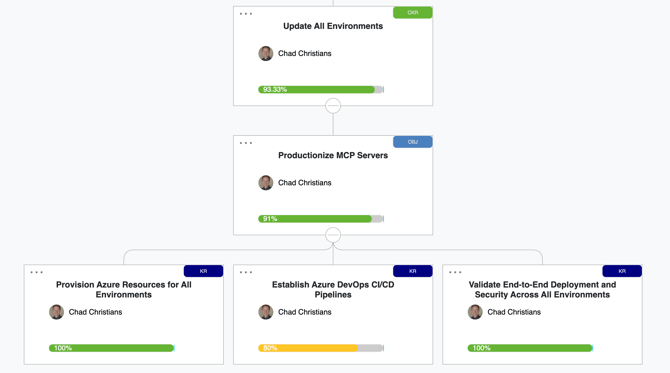Viewport: 670px width, 373px height.
Task: Open the Productionize MCP Servers title
Action: coord(333,156)
